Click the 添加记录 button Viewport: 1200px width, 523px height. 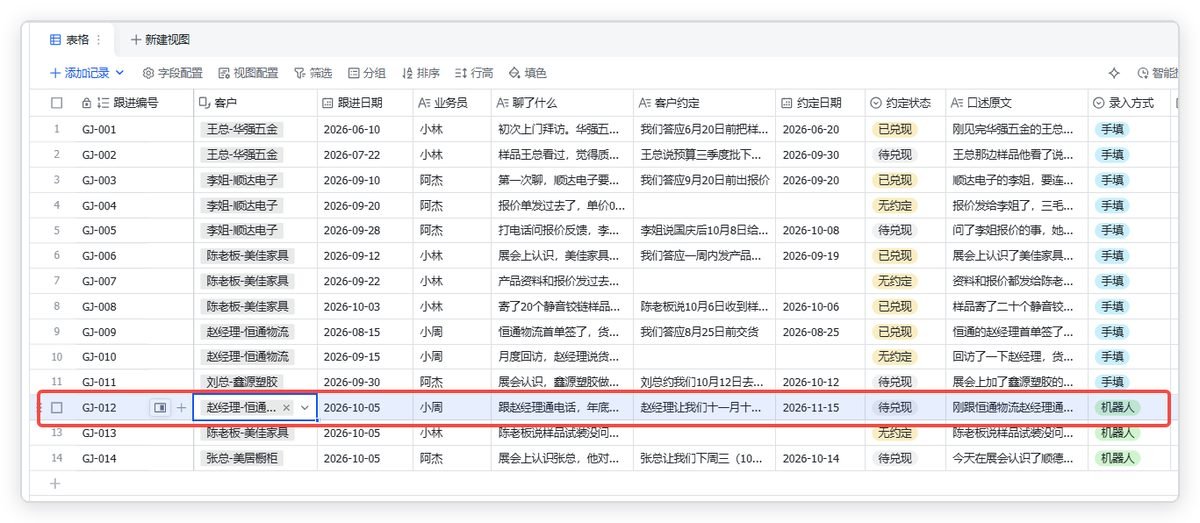[x=80, y=73]
